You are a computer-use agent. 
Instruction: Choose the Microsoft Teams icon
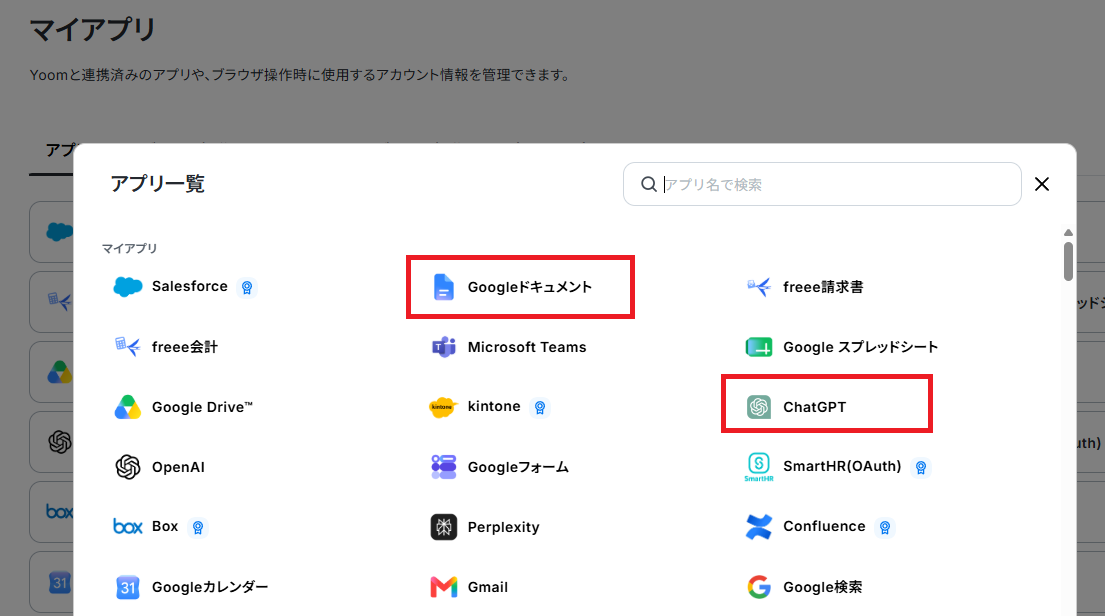pos(443,347)
